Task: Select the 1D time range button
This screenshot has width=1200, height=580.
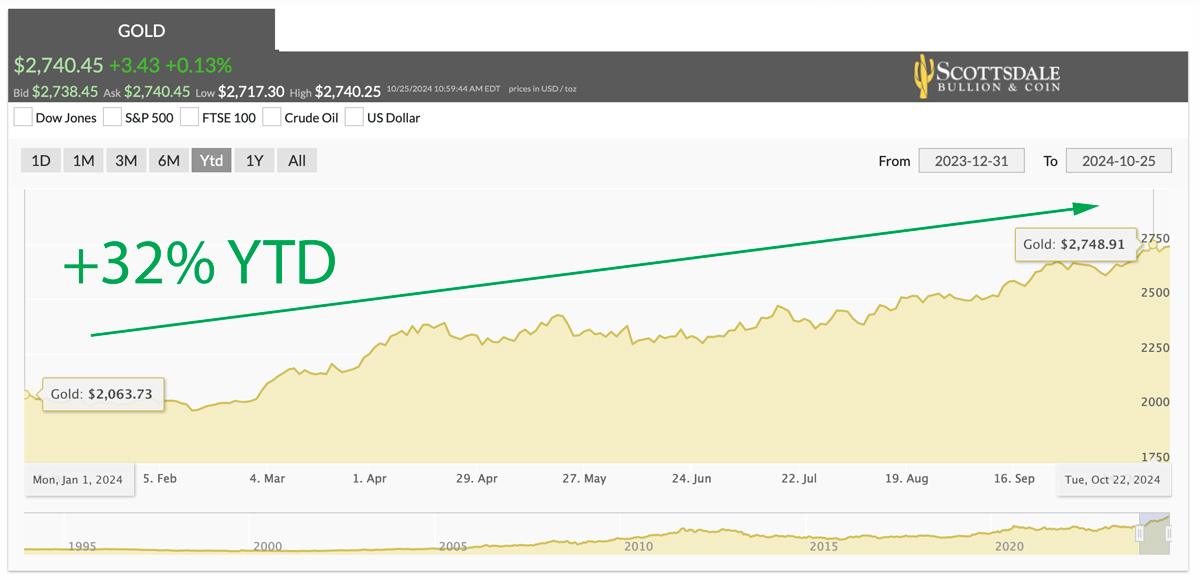Action: 41,160
